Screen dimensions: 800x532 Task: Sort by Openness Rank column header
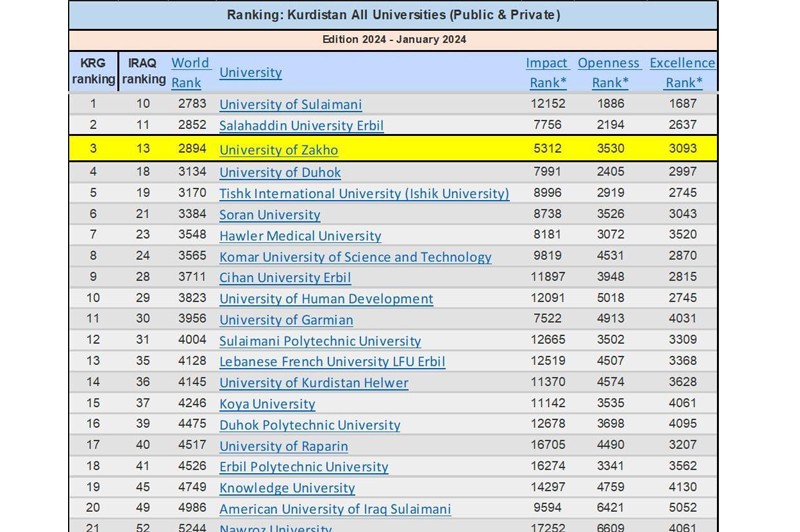(608, 72)
